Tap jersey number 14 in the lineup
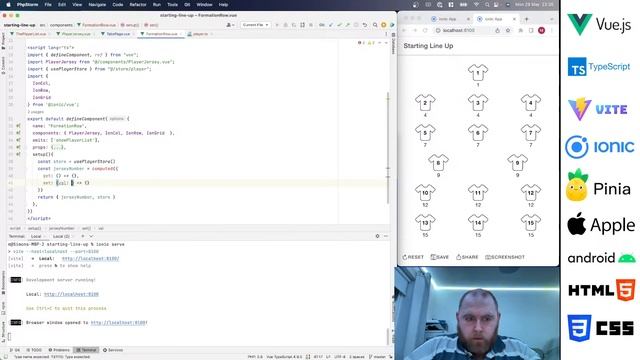640x360 pixels. [478, 223]
